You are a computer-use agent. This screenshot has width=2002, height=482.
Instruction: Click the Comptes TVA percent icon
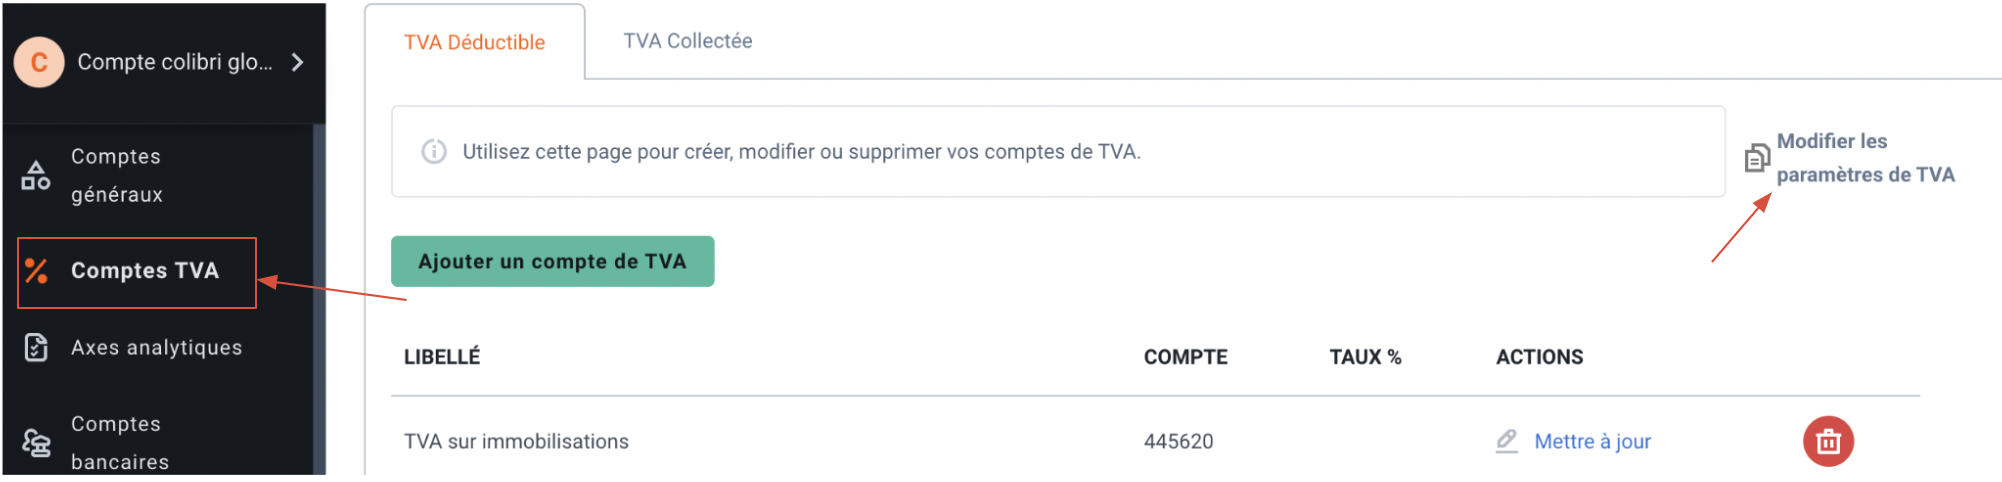pyautogui.click(x=36, y=271)
